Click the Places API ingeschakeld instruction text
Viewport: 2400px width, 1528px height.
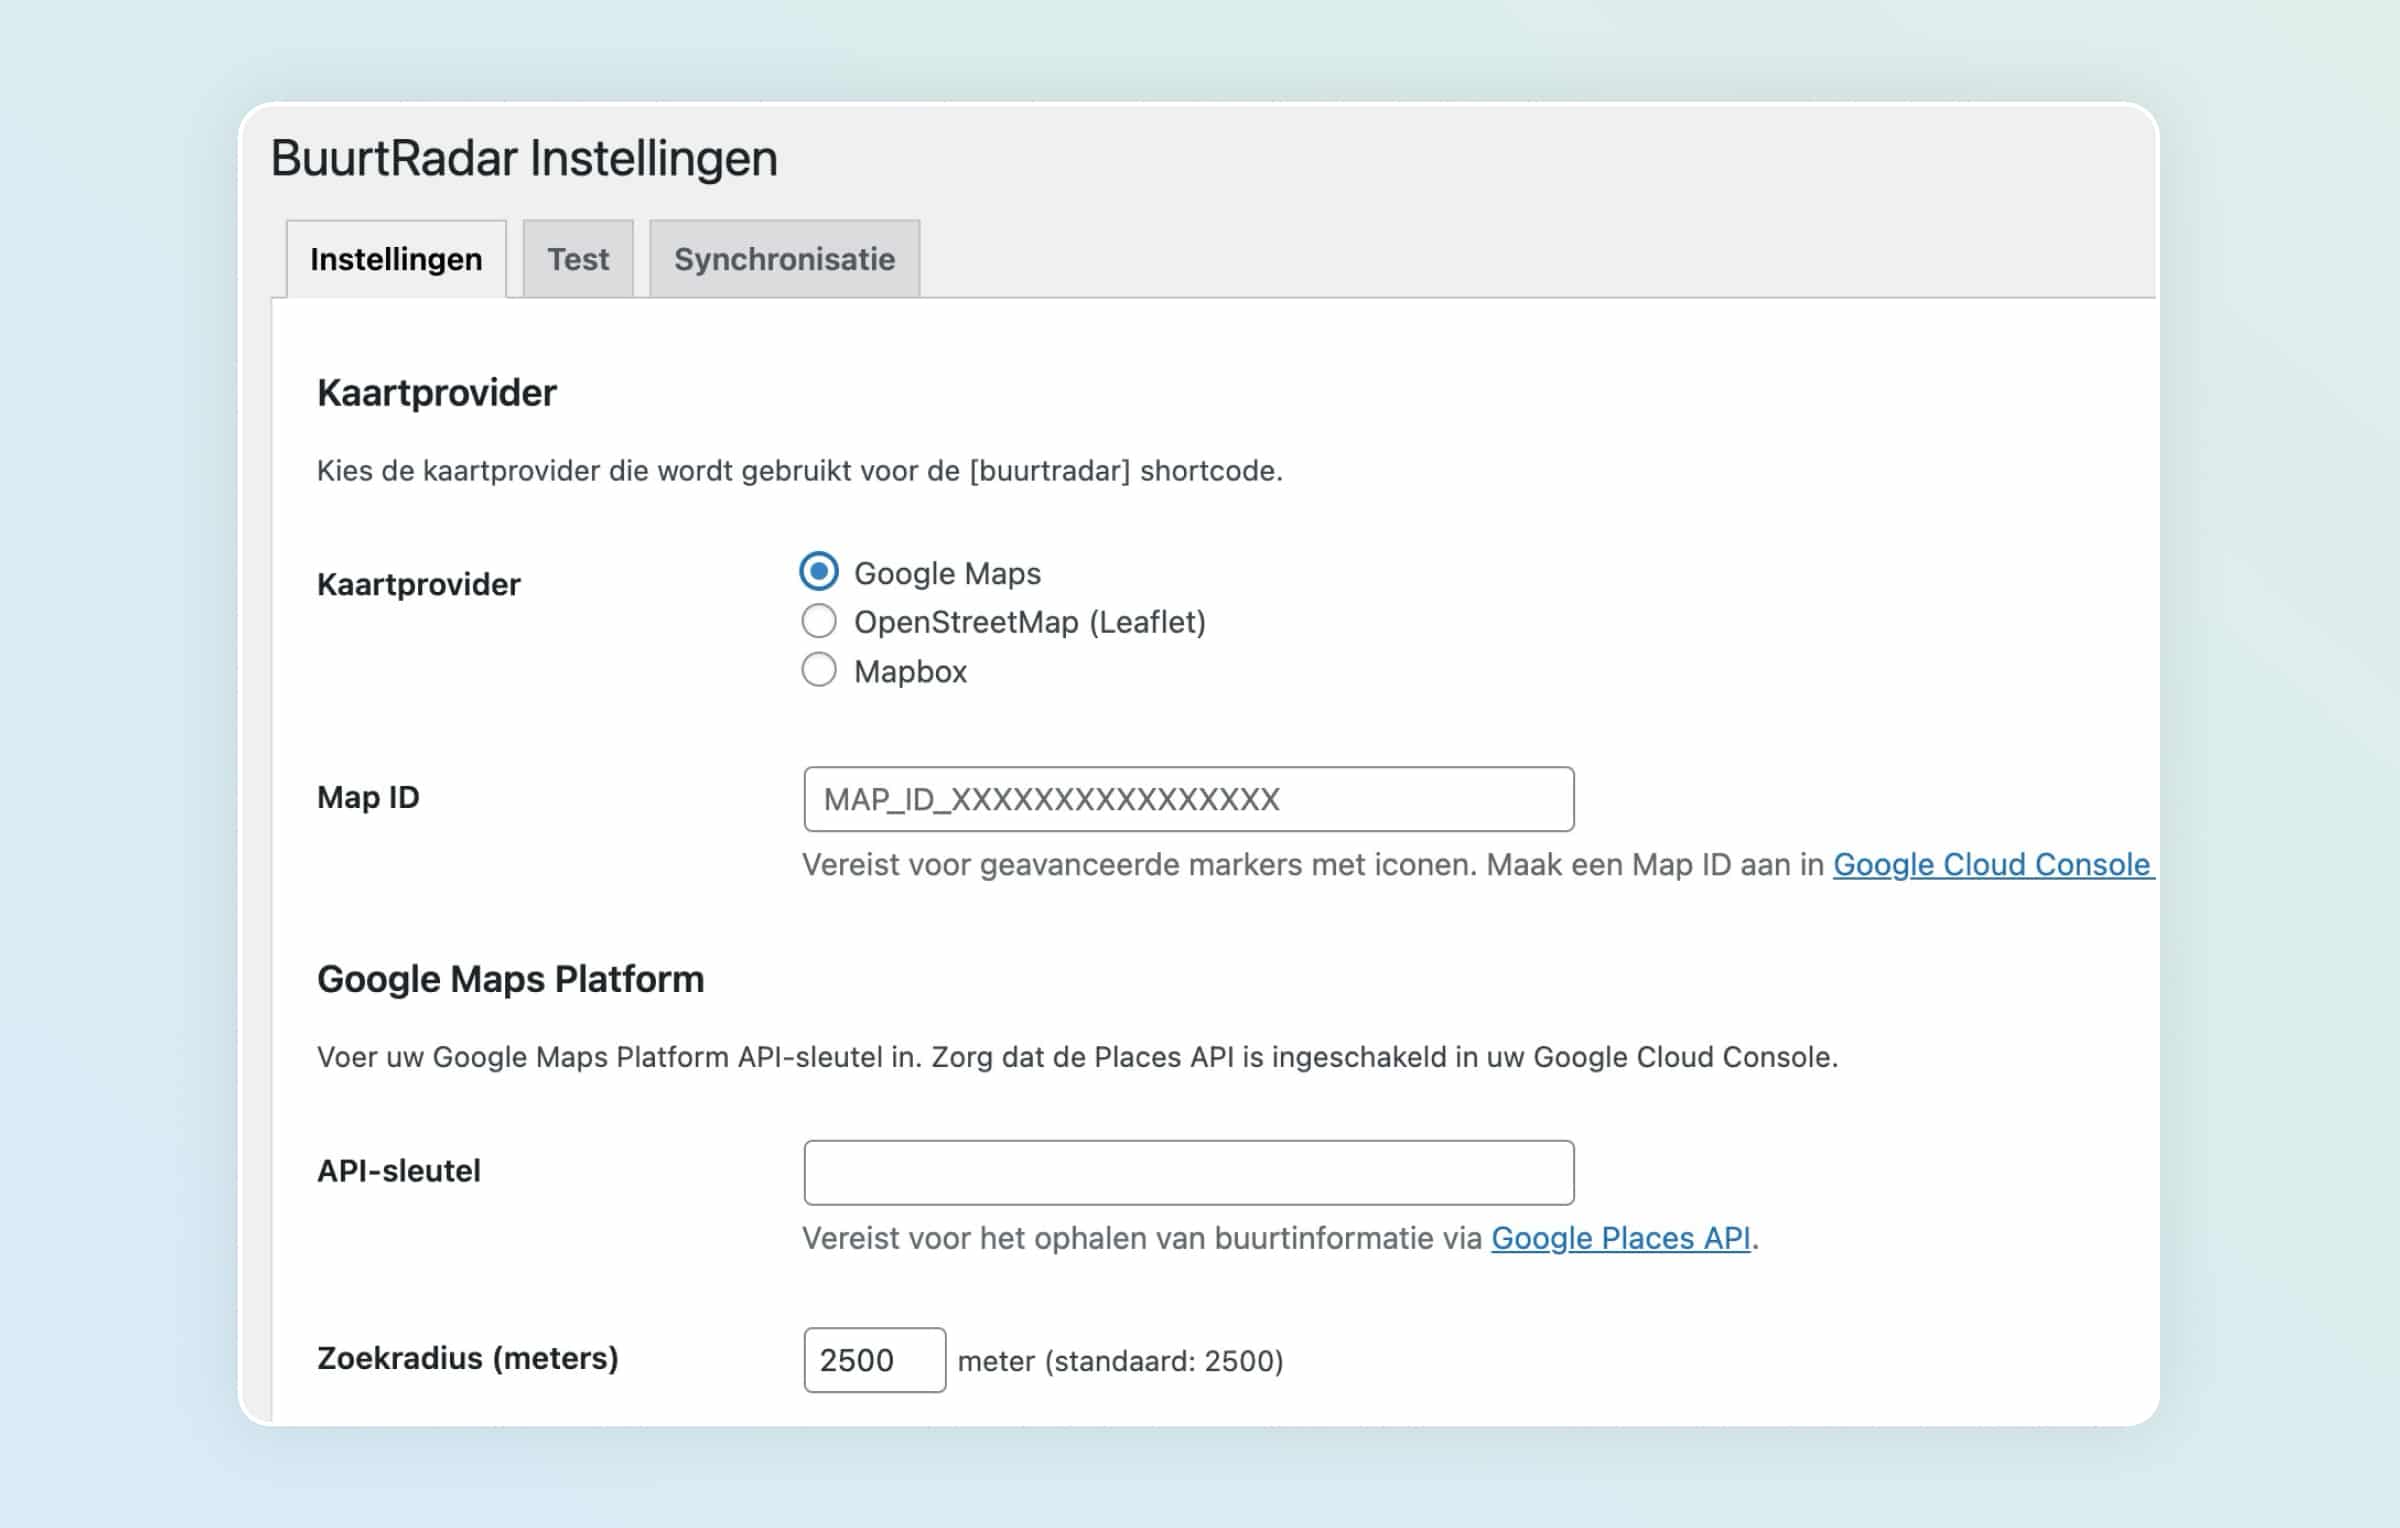pos(1077,1057)
